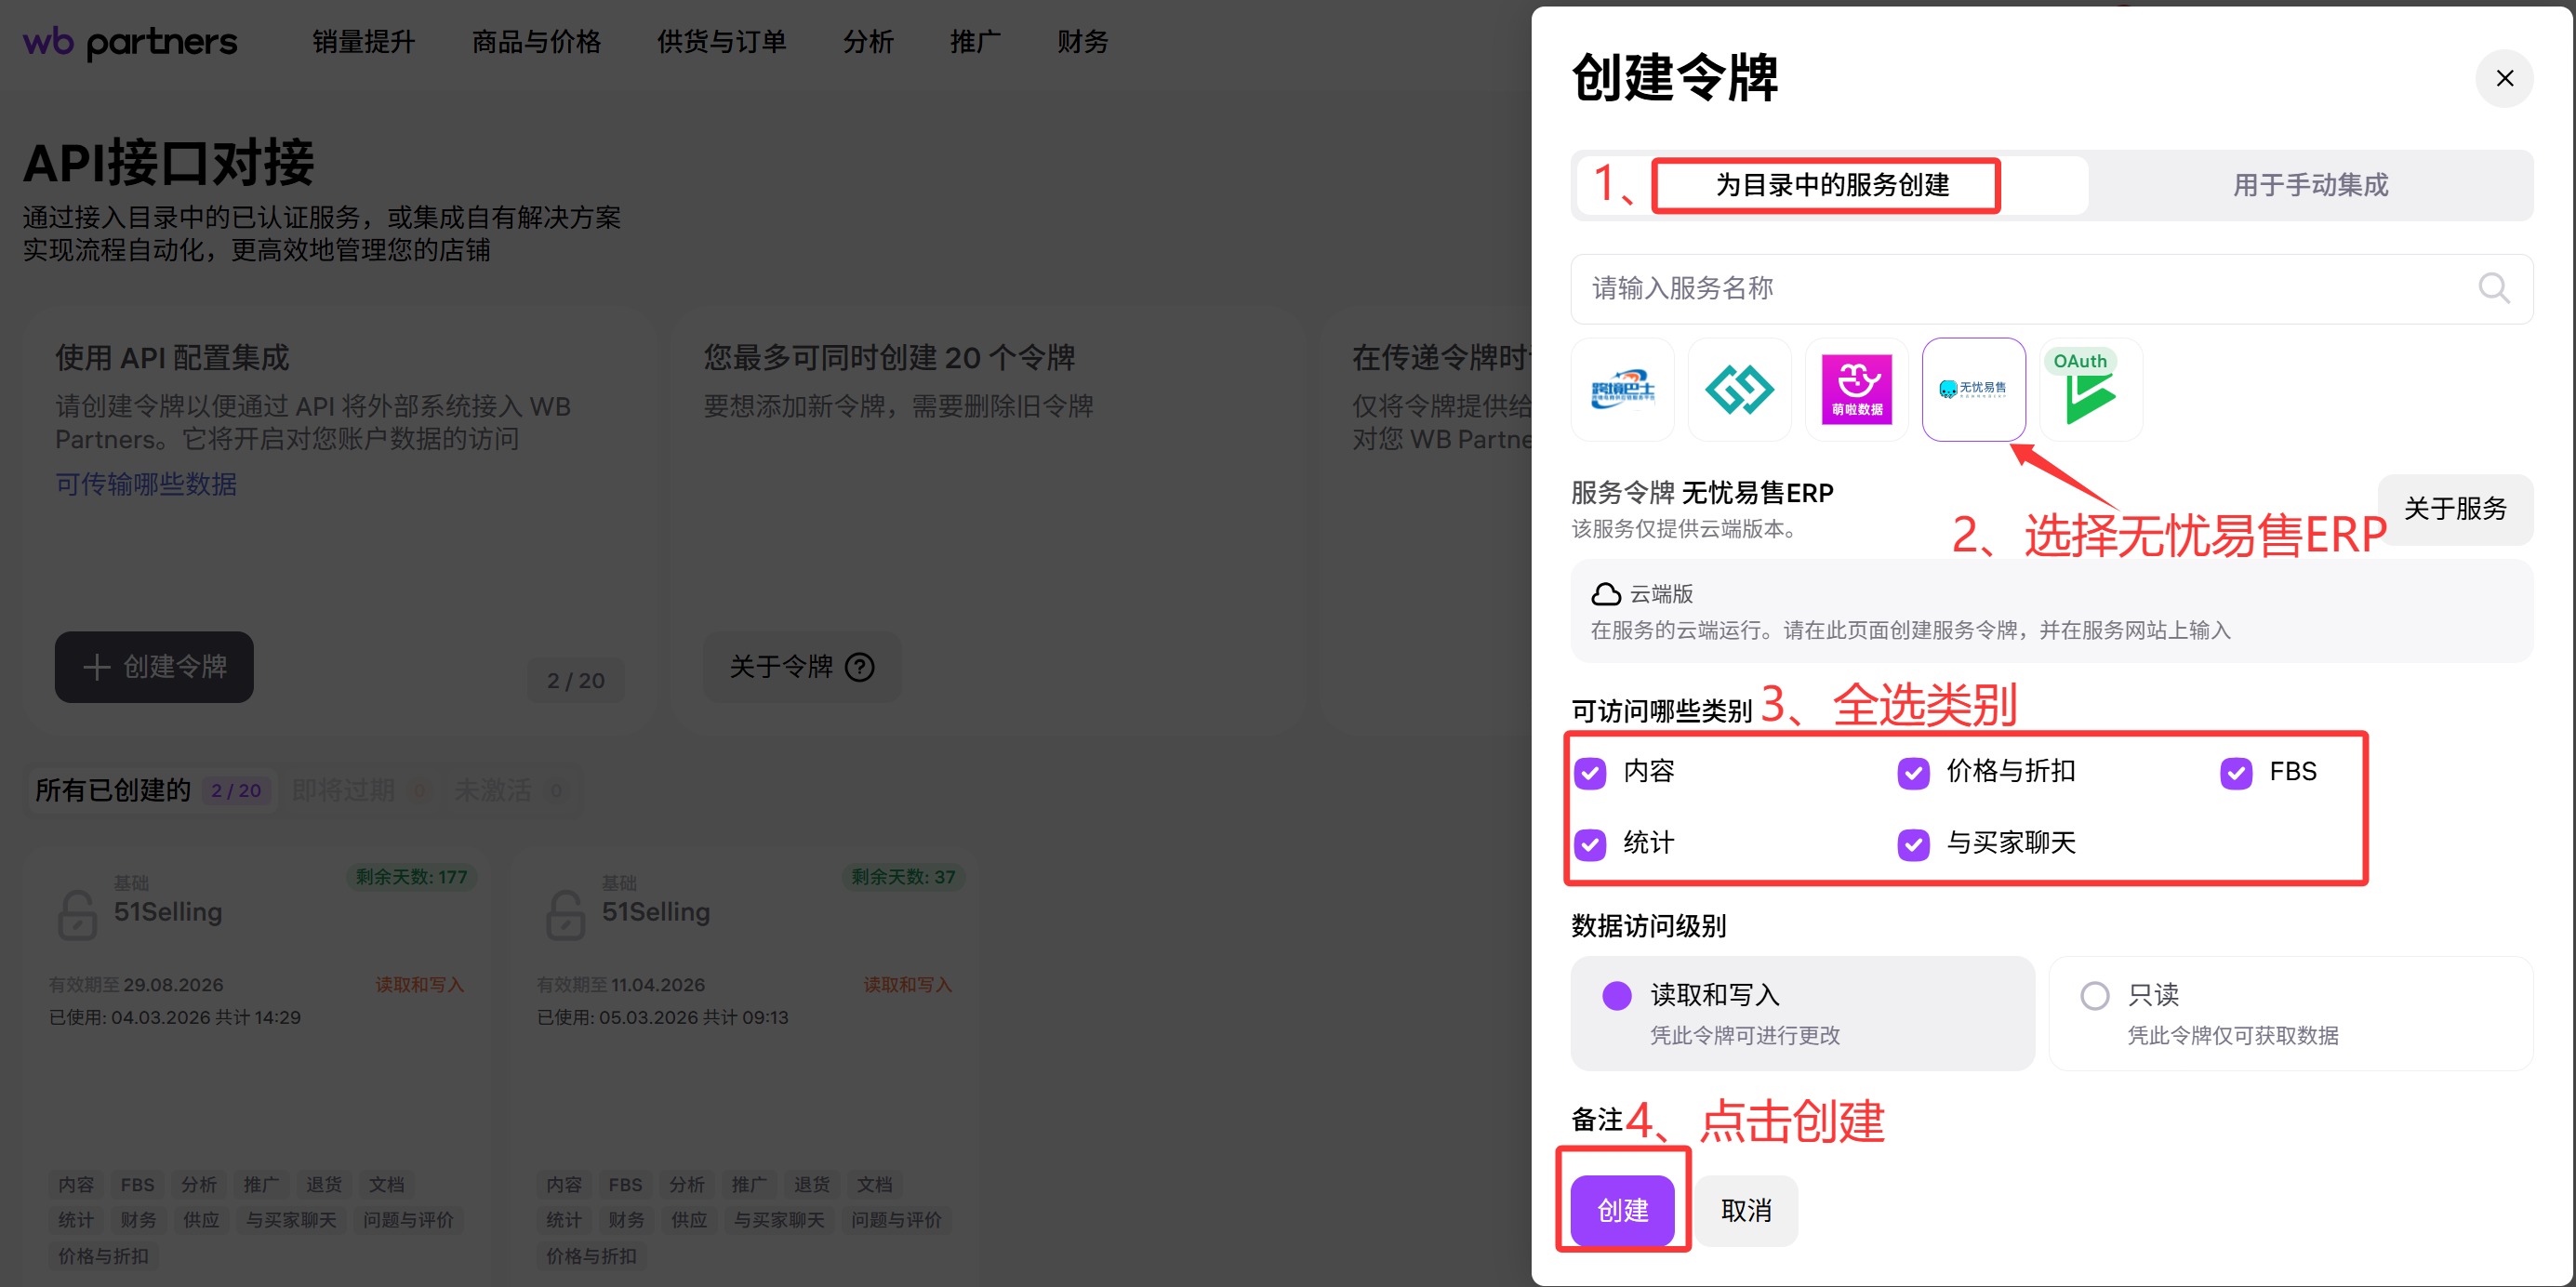The width and height of the screenshot is (2576, 1287).
Task: Toggle the 与买家聊天 checkbox
Action: 1913,845
